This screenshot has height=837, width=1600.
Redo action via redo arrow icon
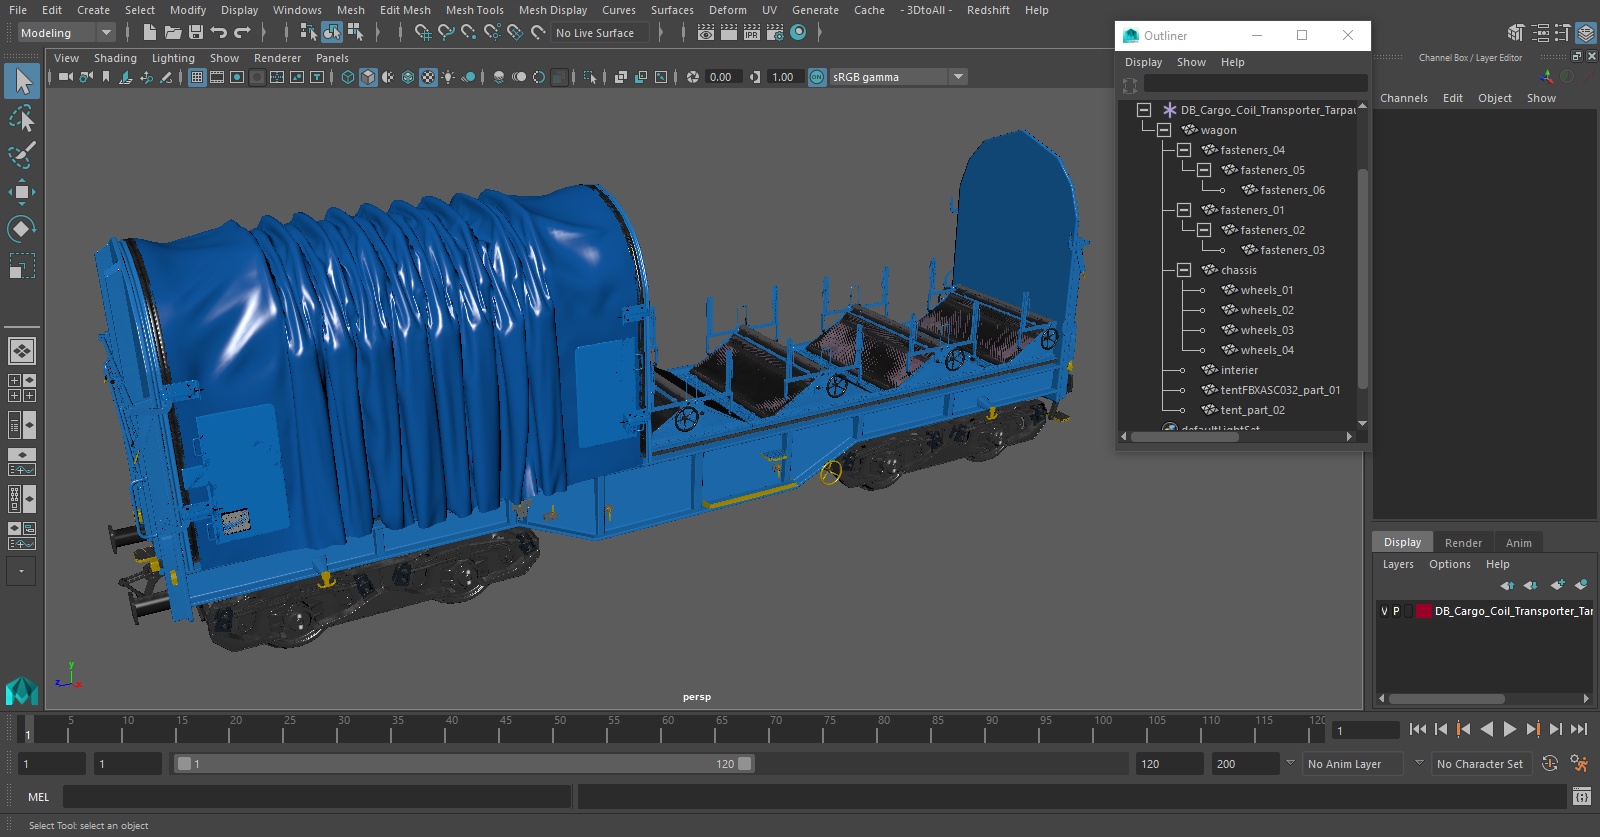point(242,33)
